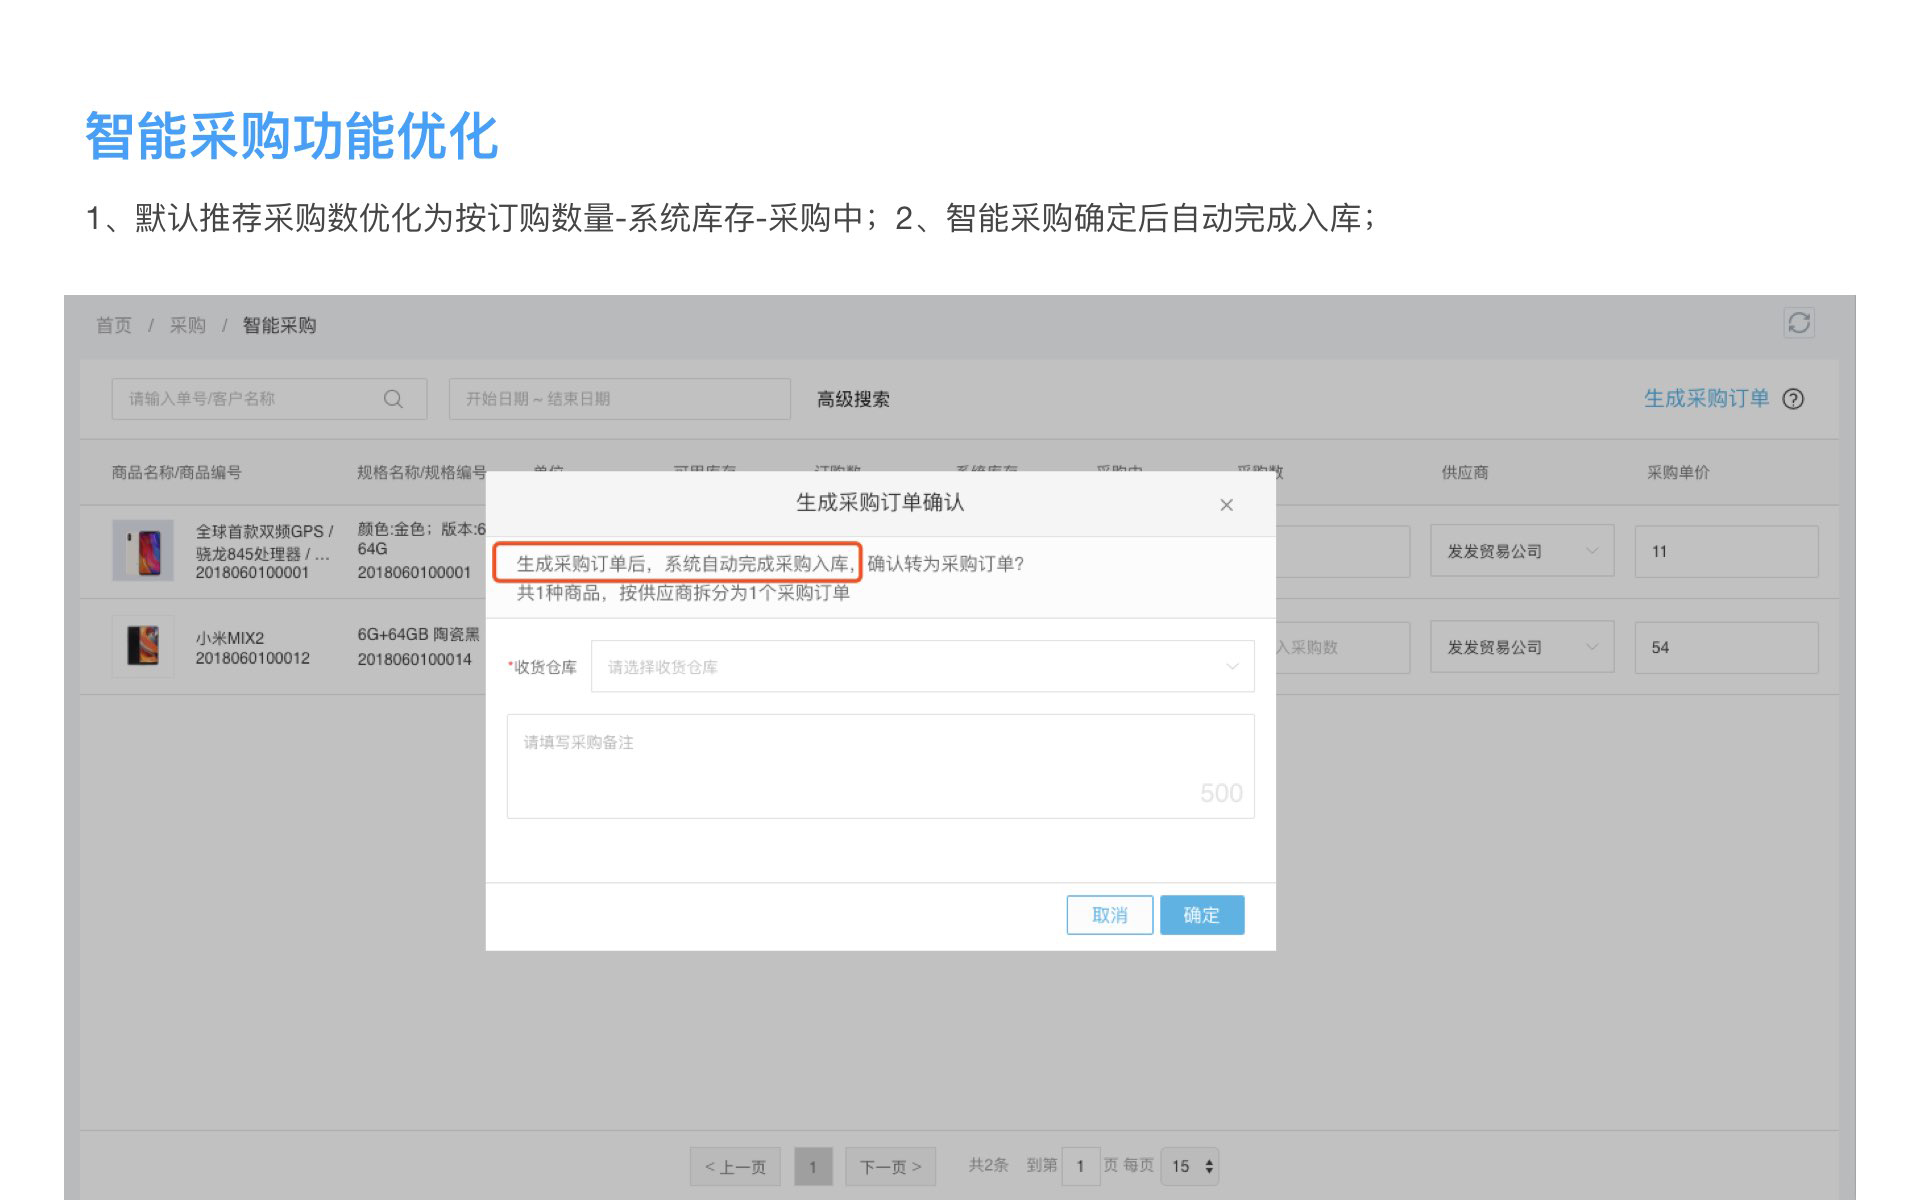The height and width of the screenshot is (1200, 1920).
Task: Expand second row 发发贸易公司 supplier dropdown
Action: pos(1521,647)
